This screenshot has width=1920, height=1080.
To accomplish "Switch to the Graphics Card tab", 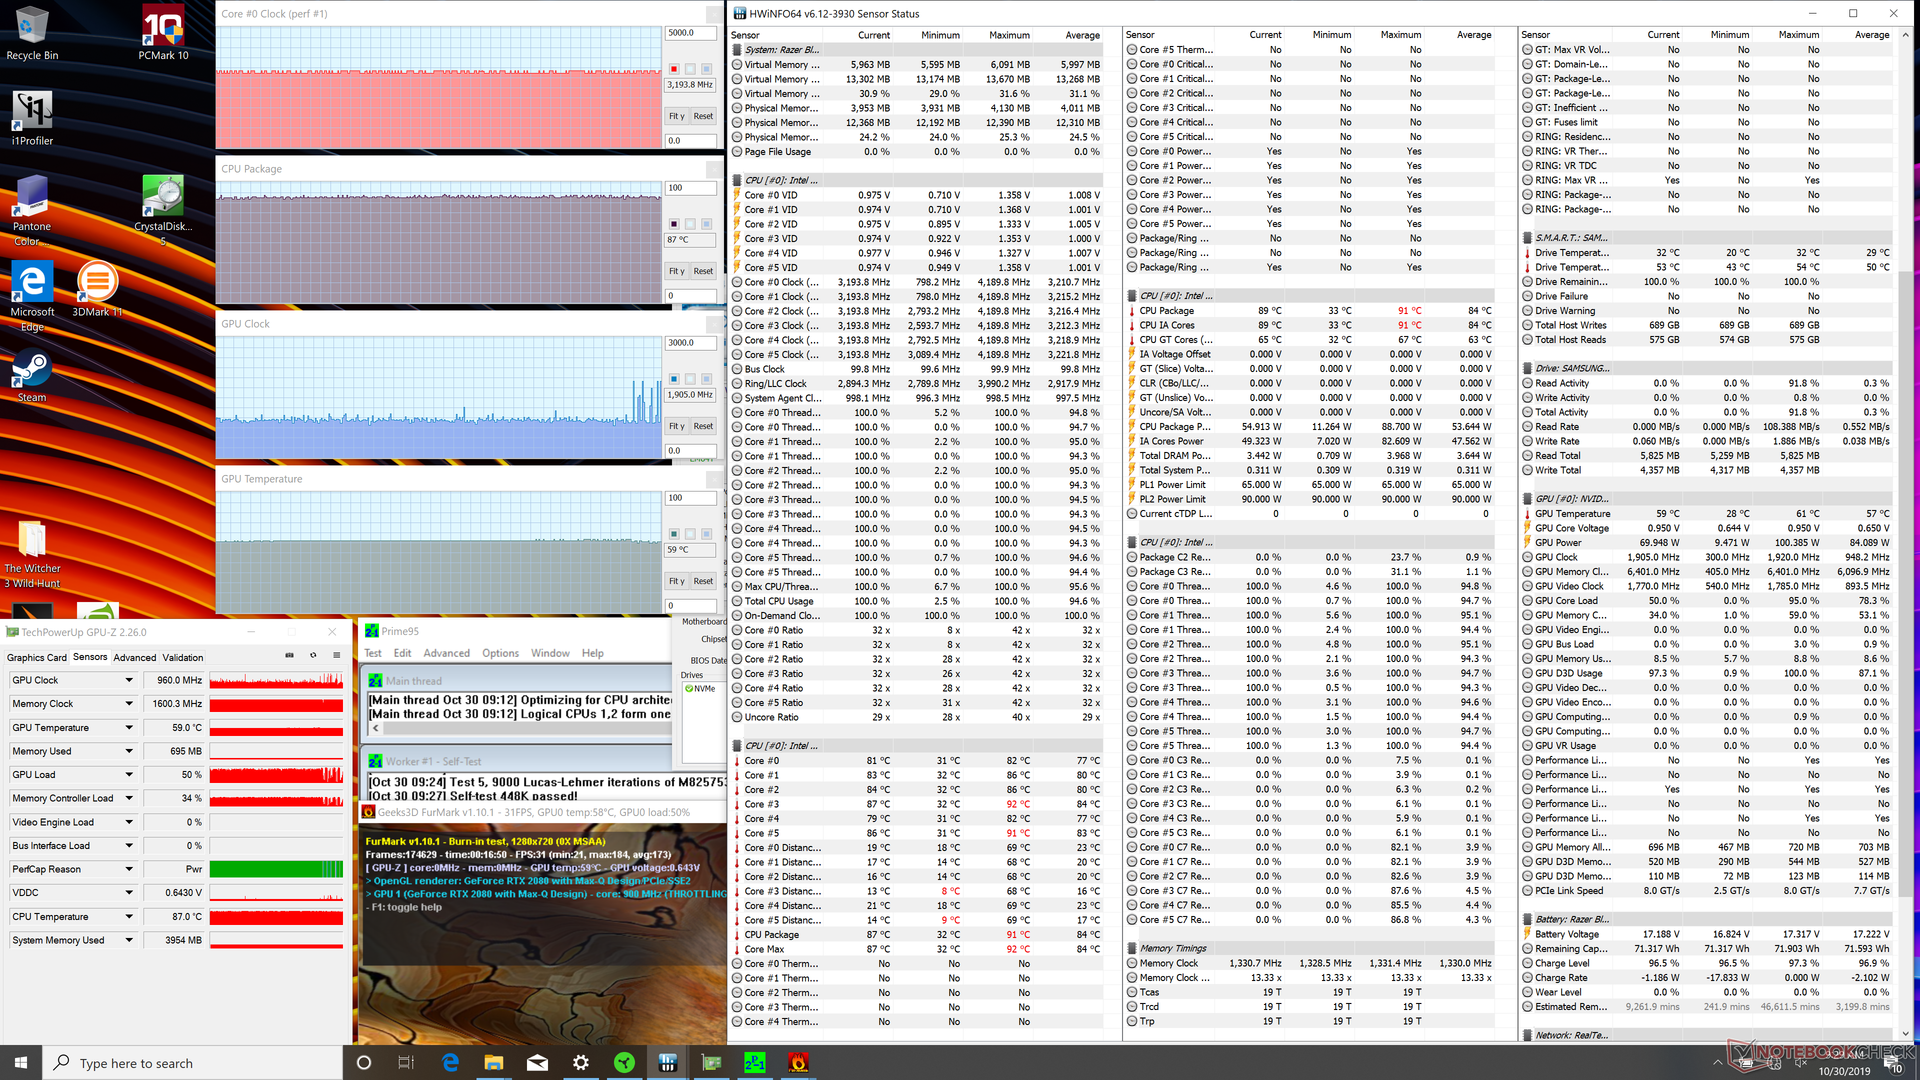I will pyautogui.click(x=37, y=658).
